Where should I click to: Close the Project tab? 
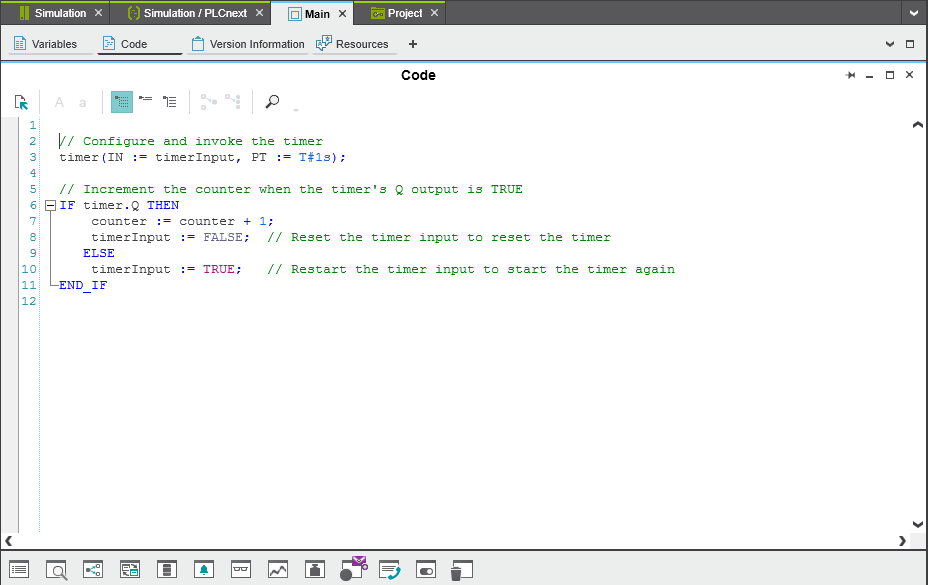434,13
